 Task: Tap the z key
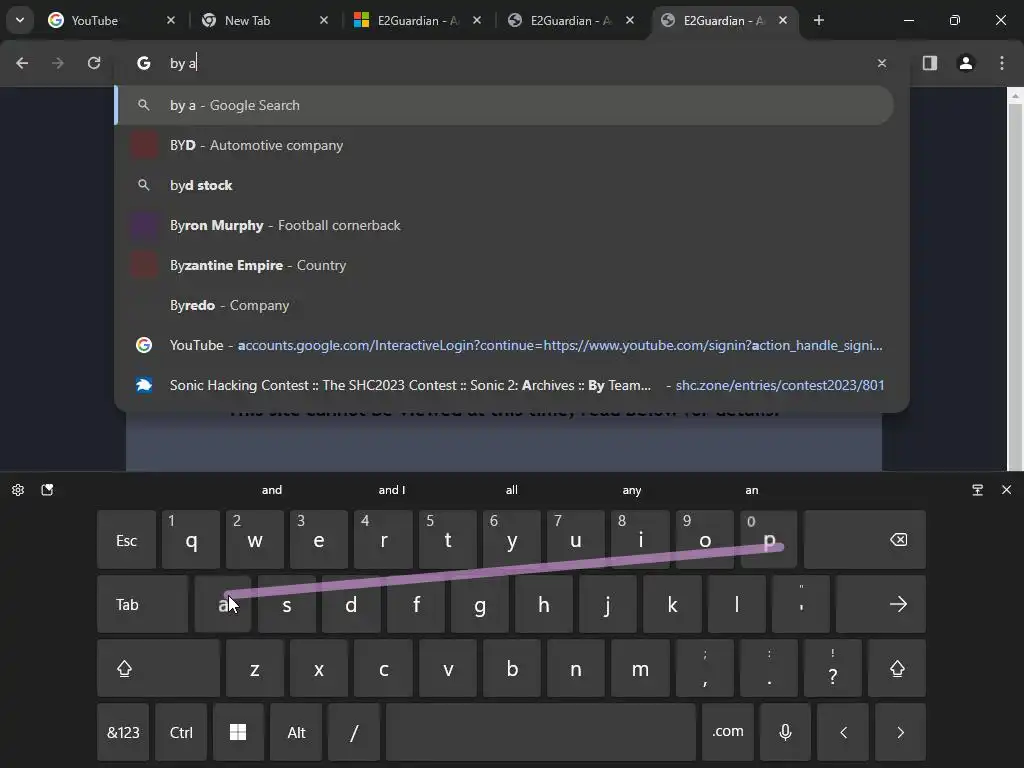255,668
